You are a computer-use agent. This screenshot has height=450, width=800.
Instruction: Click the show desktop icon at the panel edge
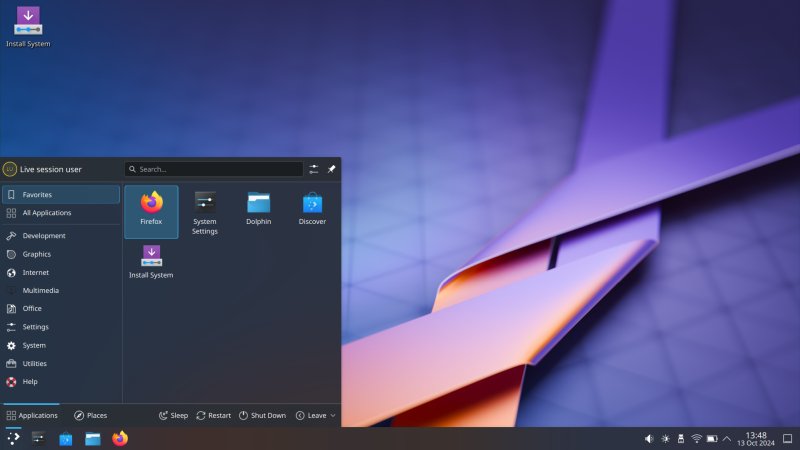click(x=788, y=439)
